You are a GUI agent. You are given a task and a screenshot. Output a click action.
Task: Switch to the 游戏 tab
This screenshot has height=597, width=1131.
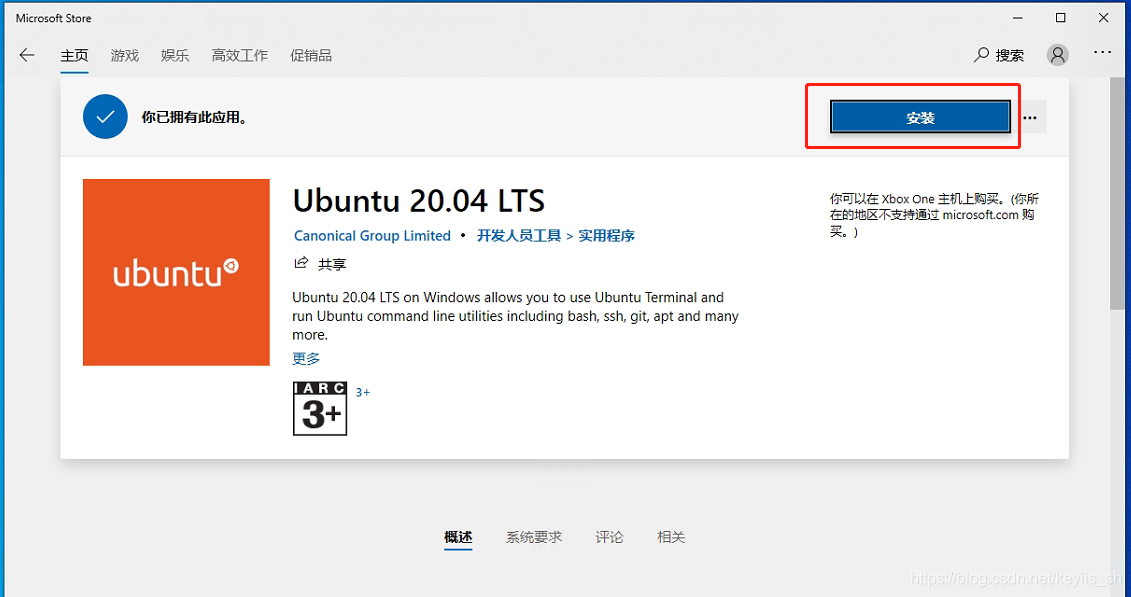pos(125,56)
